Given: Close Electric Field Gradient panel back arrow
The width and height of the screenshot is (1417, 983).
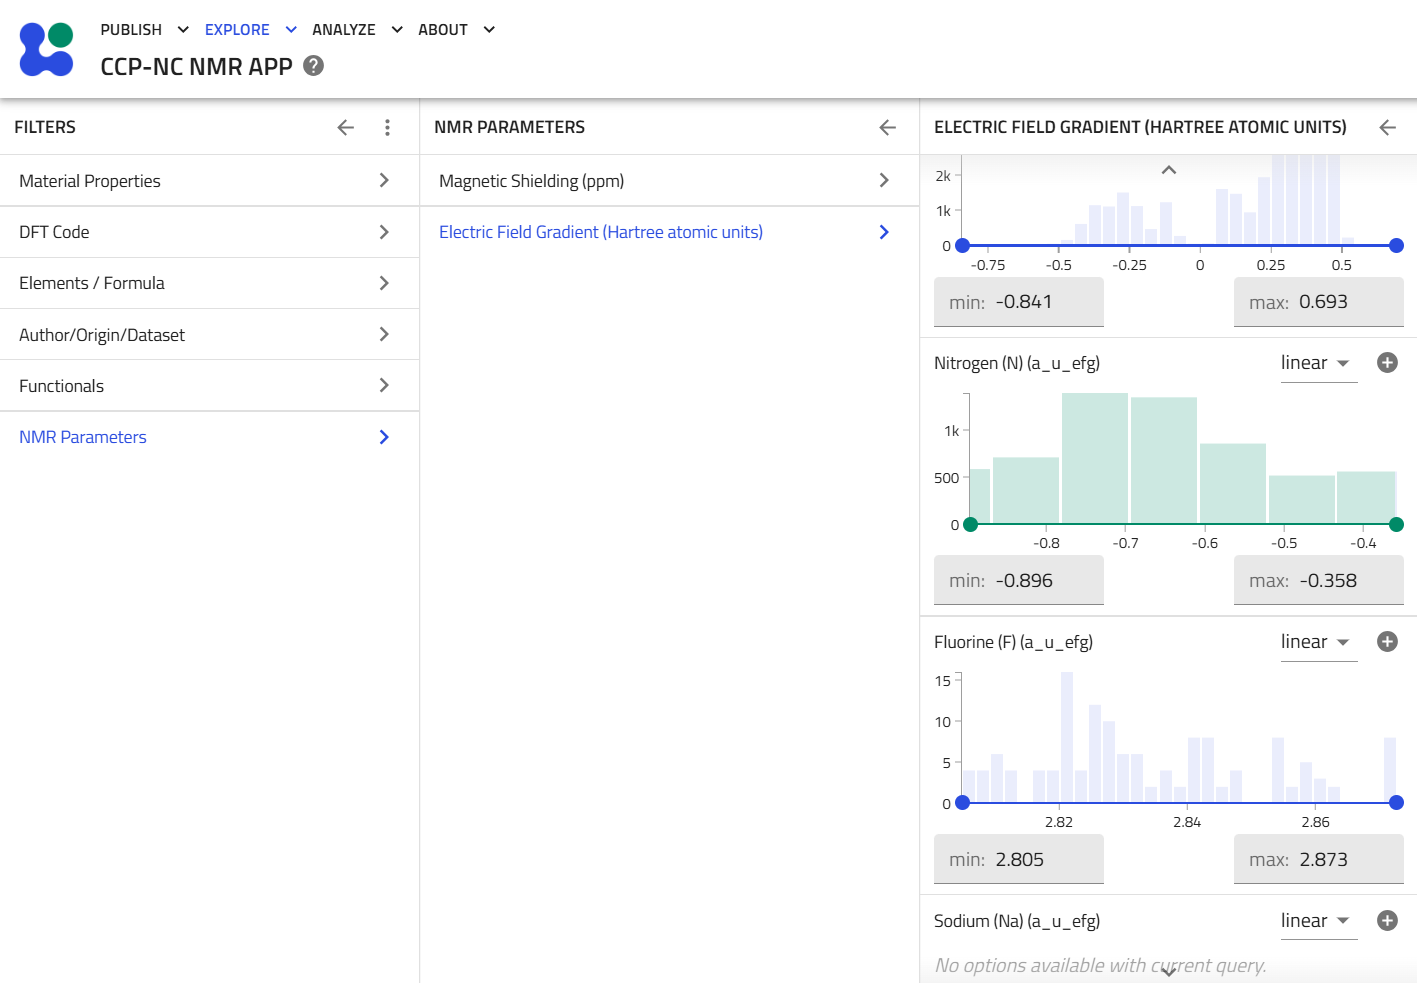Looking at the screenshot, I should point(1387,127).
